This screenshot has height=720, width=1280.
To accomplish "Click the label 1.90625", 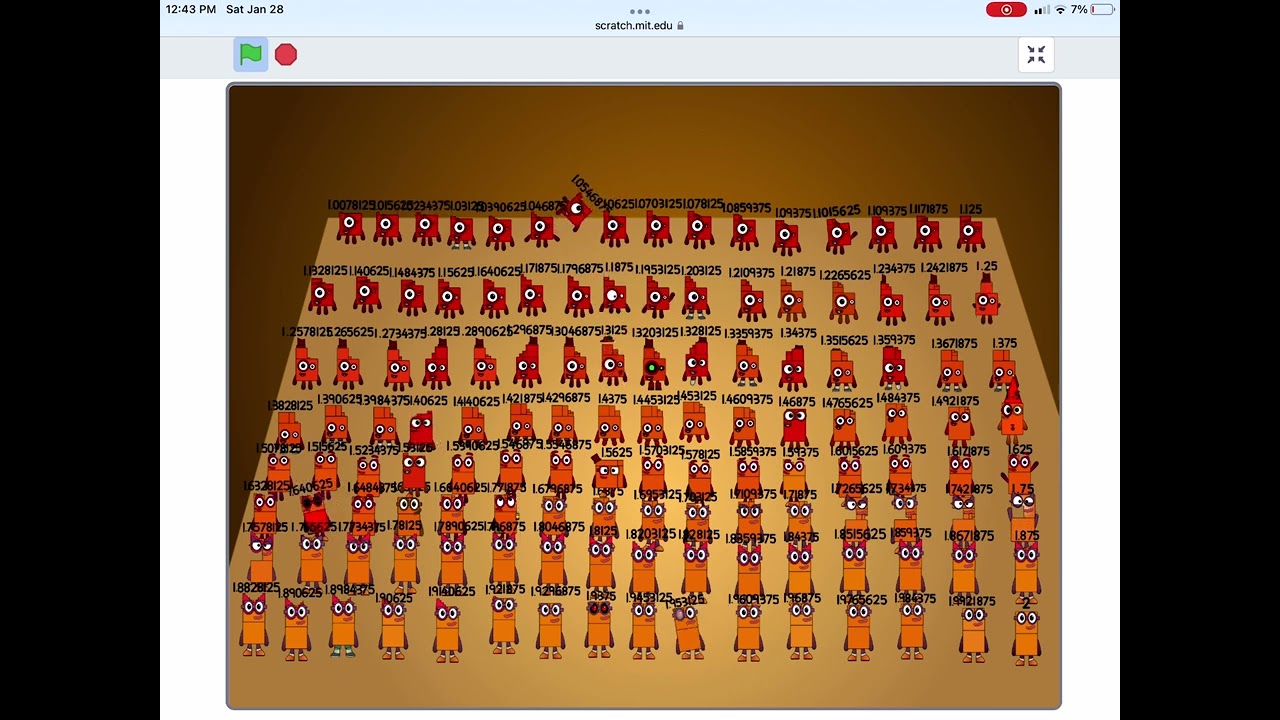I will 394,598.
